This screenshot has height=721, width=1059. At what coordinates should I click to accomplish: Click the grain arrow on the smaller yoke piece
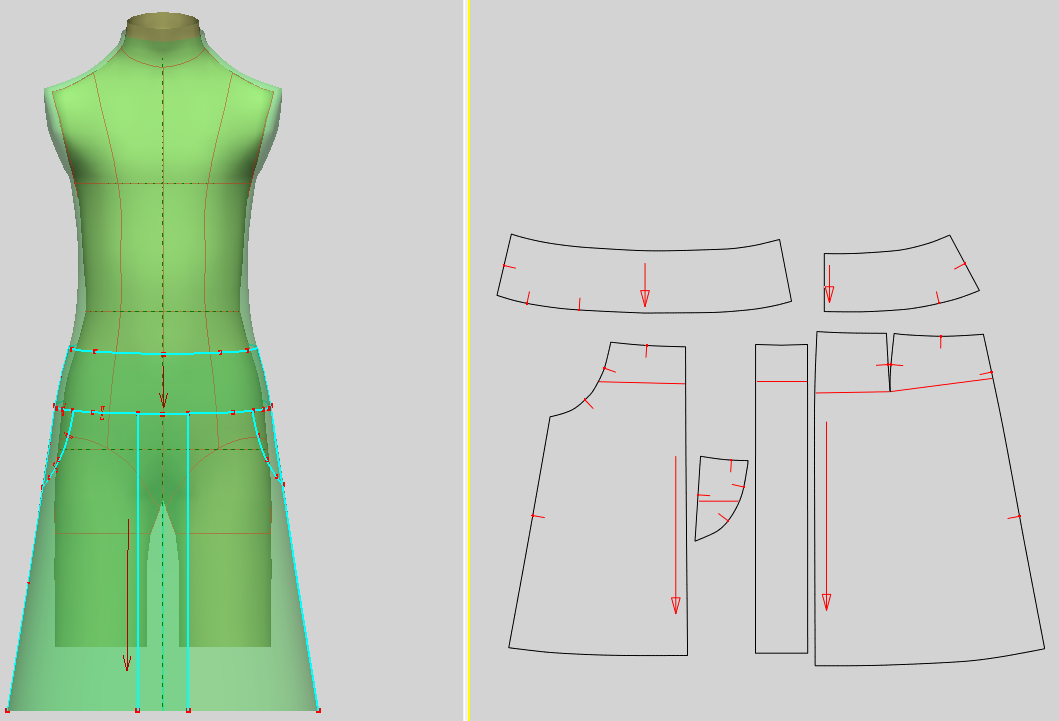tap(829, 284)
